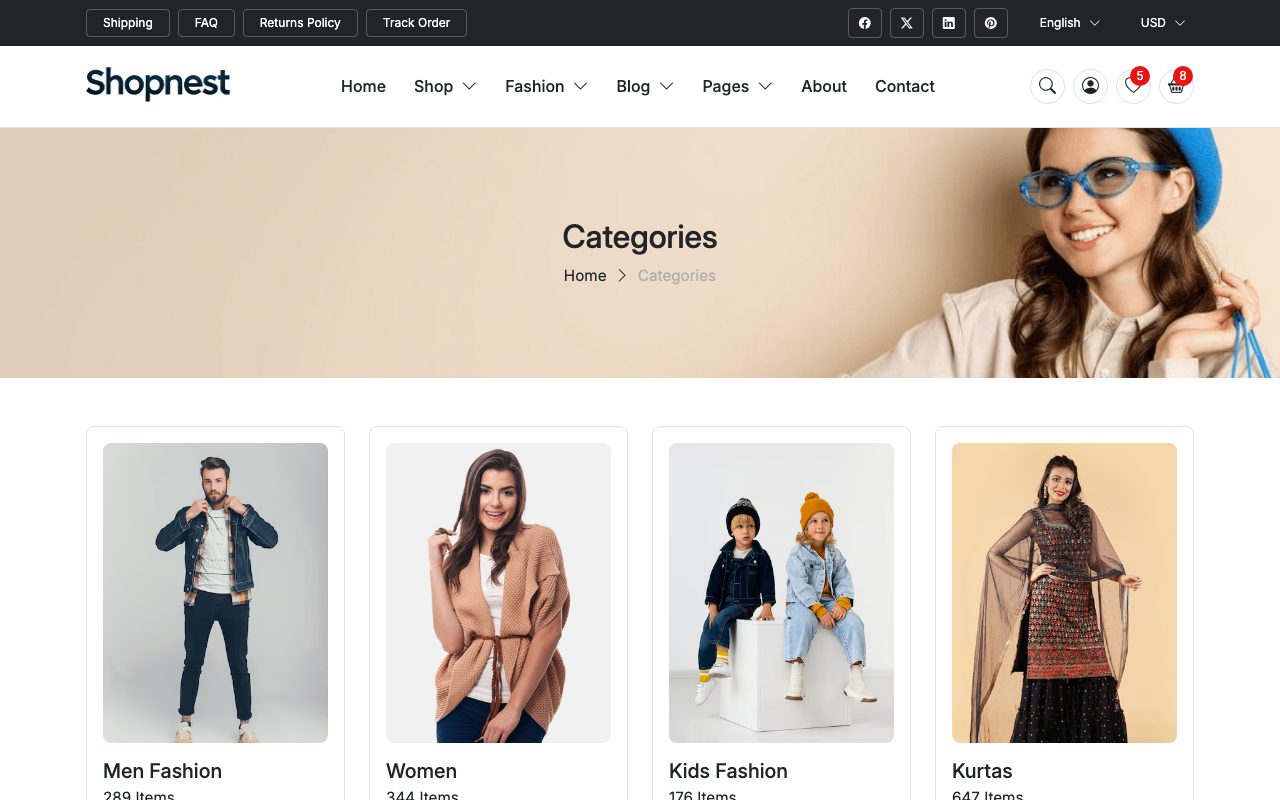View the Returns Policy button
The width and height of the screenshot is (1280, 800).
click(300, 23)
